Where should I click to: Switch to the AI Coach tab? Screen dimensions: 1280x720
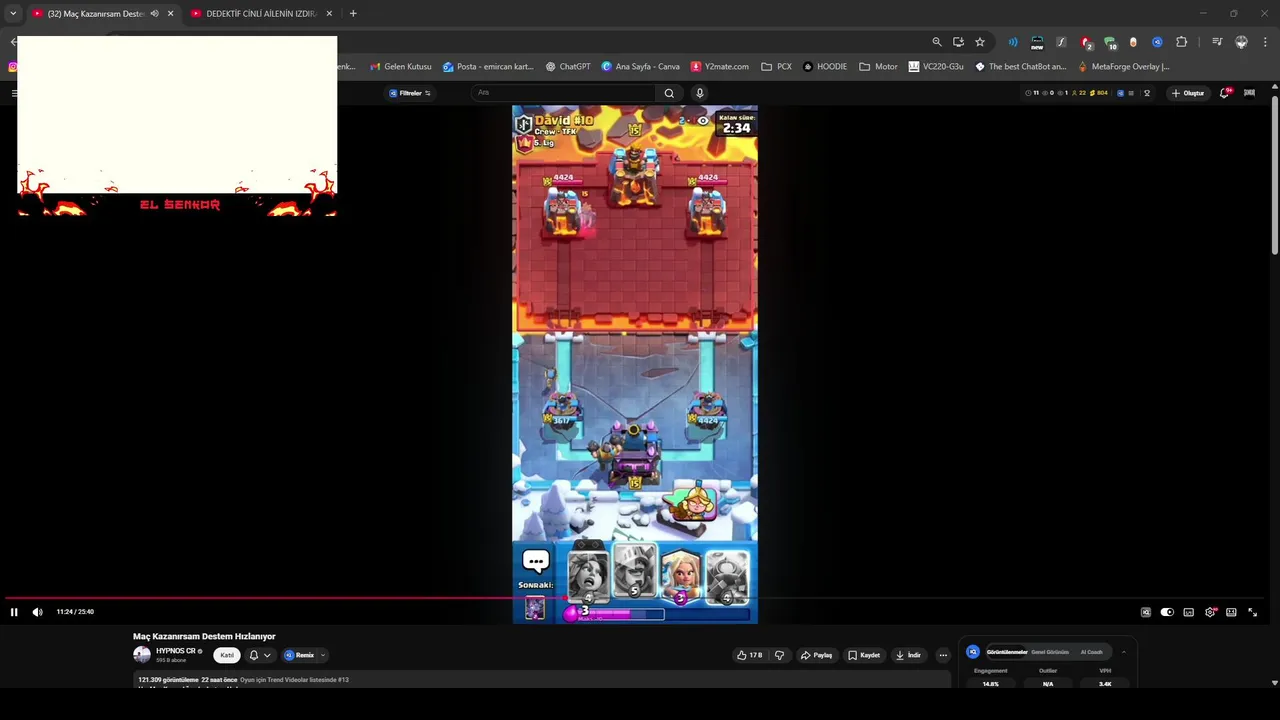tap(1092, 652)
